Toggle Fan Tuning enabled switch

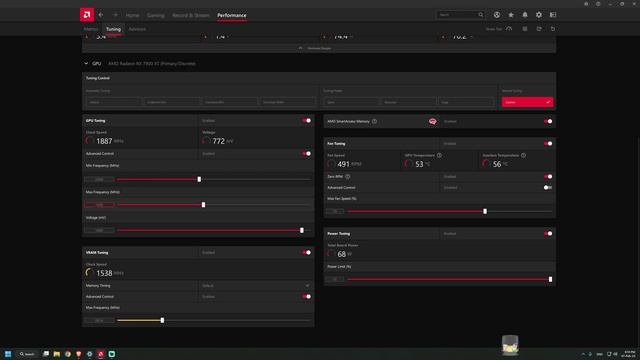coord(548,144)
